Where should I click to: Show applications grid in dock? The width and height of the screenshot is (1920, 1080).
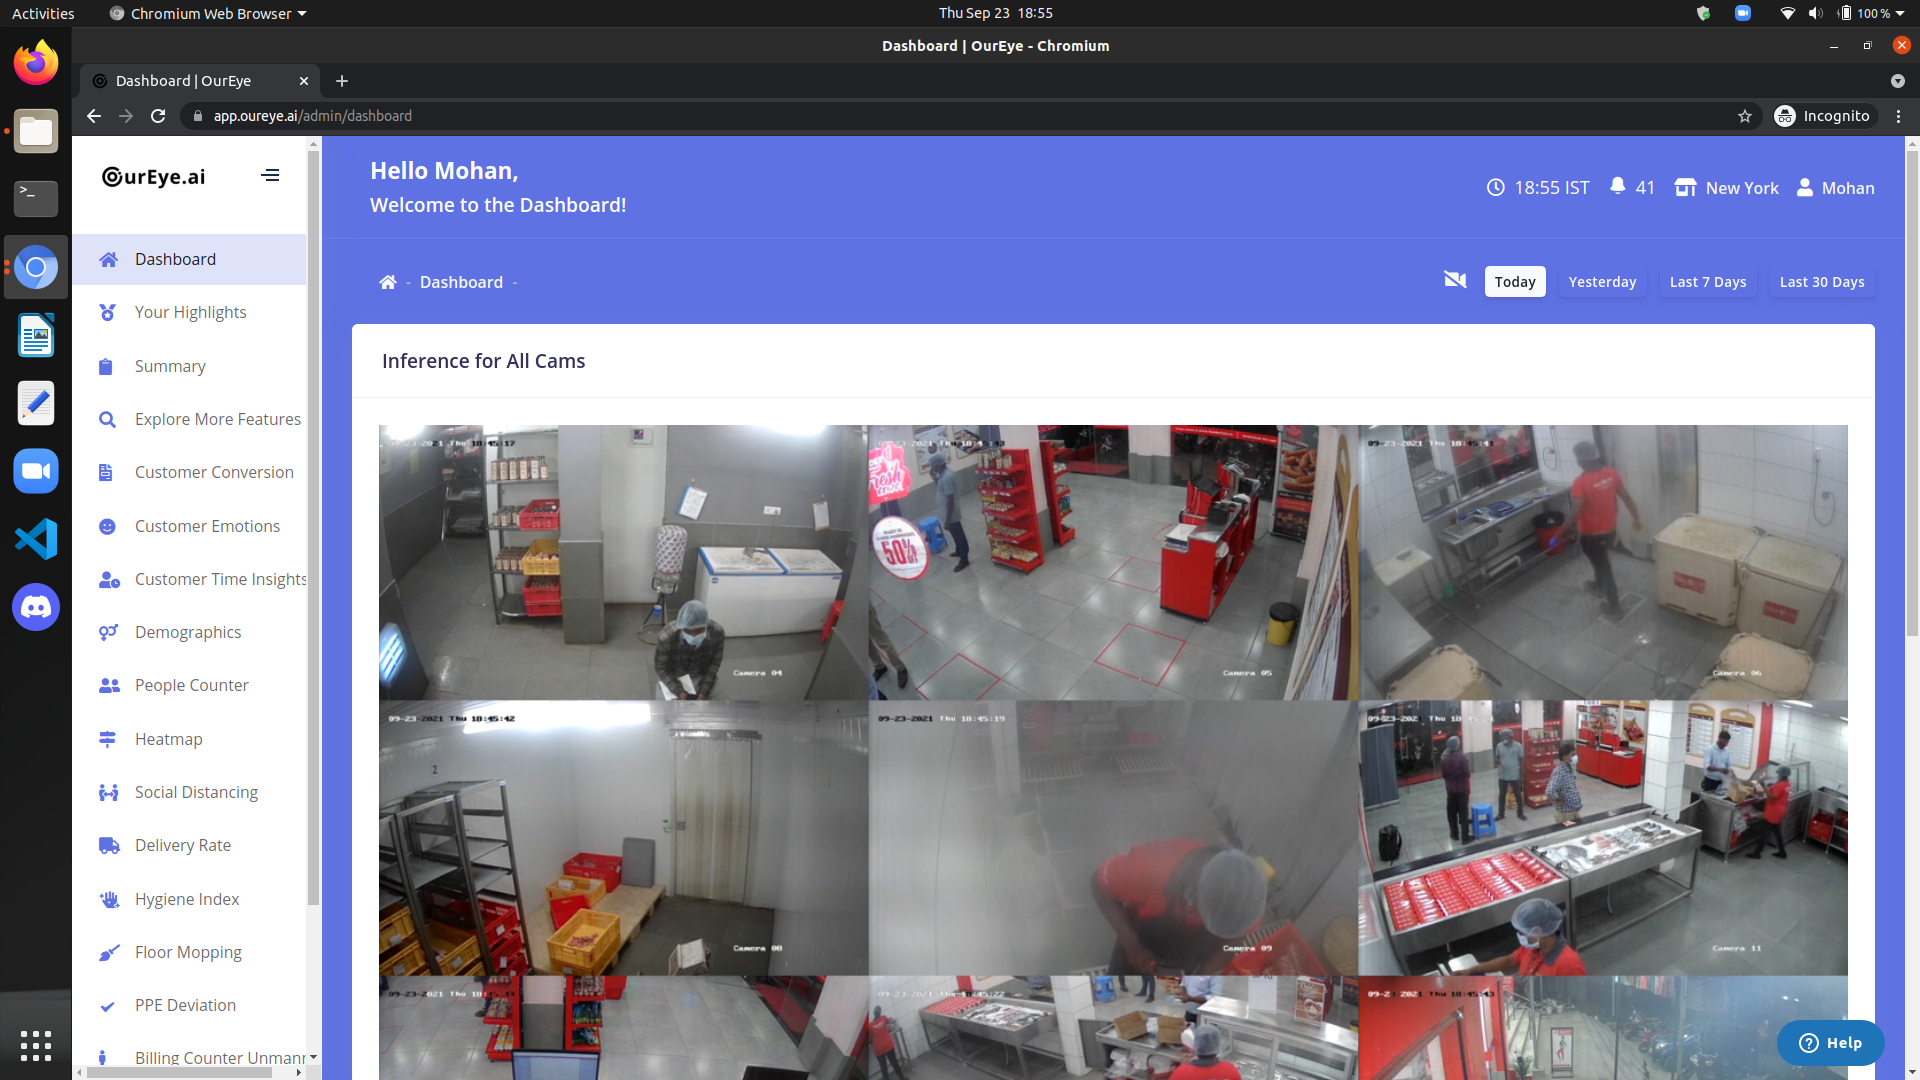[x=36, y=1045]
